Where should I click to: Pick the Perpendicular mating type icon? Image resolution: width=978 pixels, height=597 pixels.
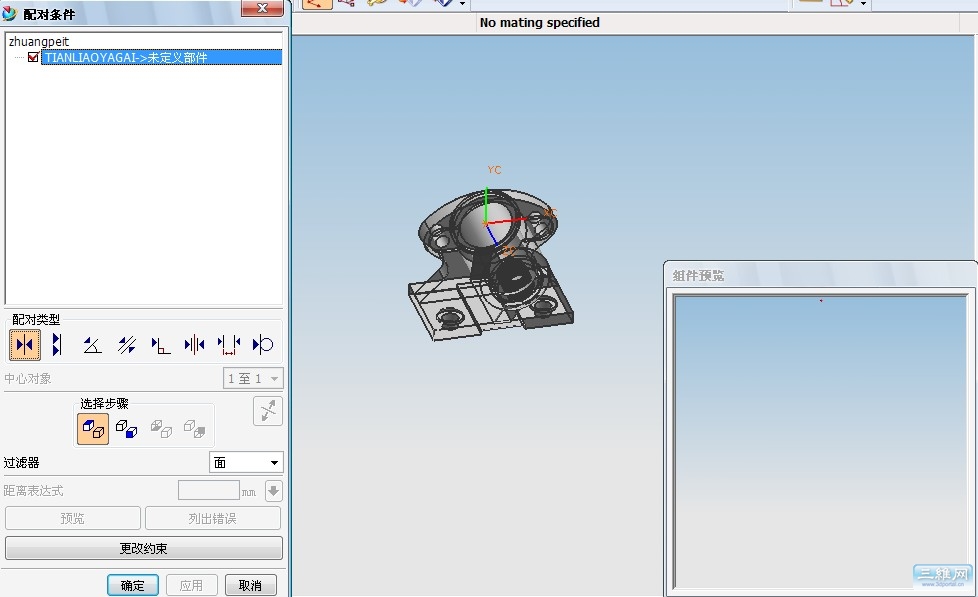(161, 344)
